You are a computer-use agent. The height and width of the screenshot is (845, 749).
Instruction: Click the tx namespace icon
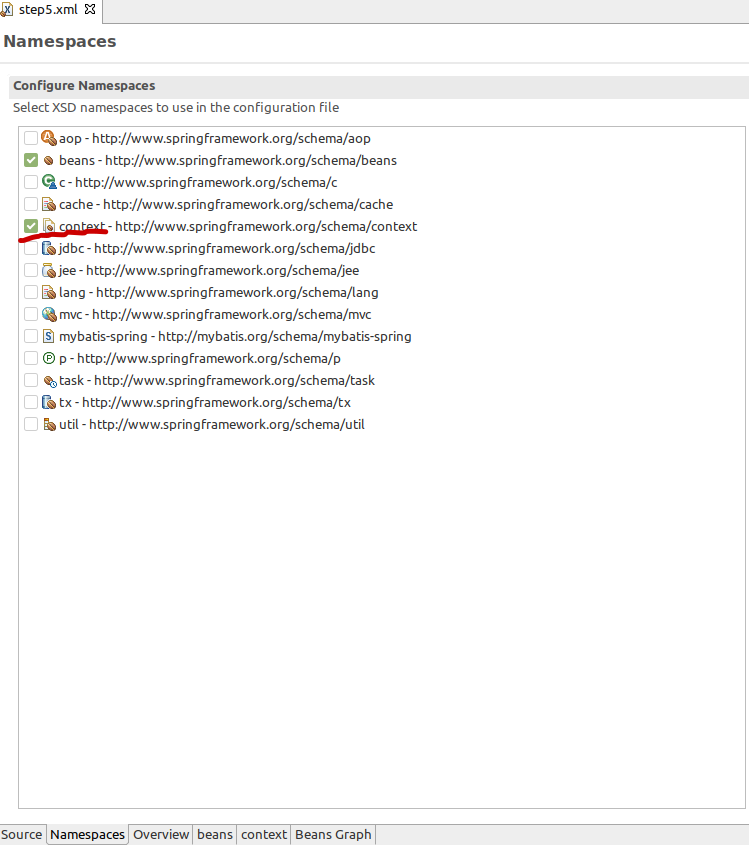pos(49,403)
